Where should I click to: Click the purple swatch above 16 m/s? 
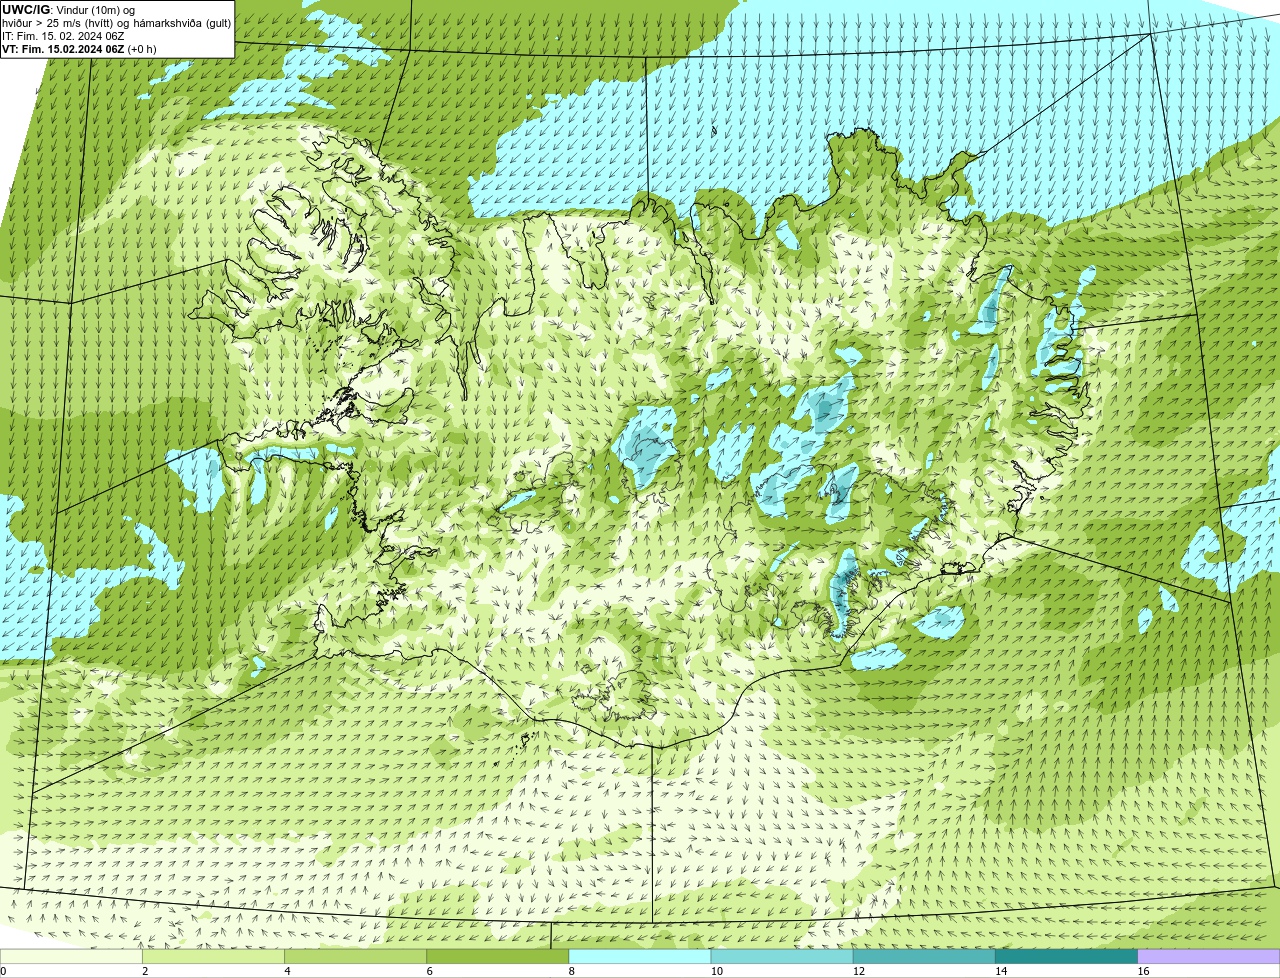click(x=1209, y=957)
